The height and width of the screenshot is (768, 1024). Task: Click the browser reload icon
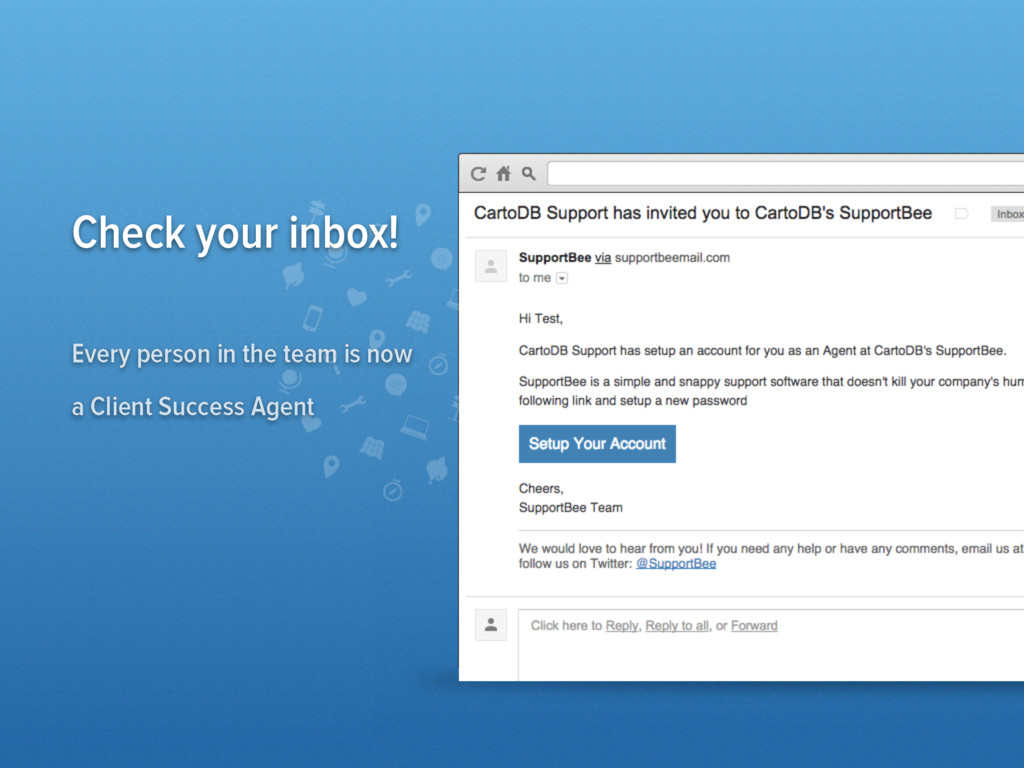click(x=479, y=174)
